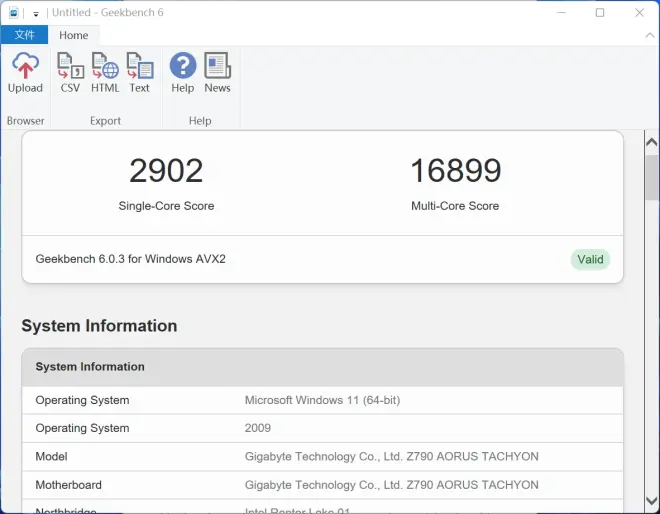Open the 文件 file menu

tap(24, 35)
